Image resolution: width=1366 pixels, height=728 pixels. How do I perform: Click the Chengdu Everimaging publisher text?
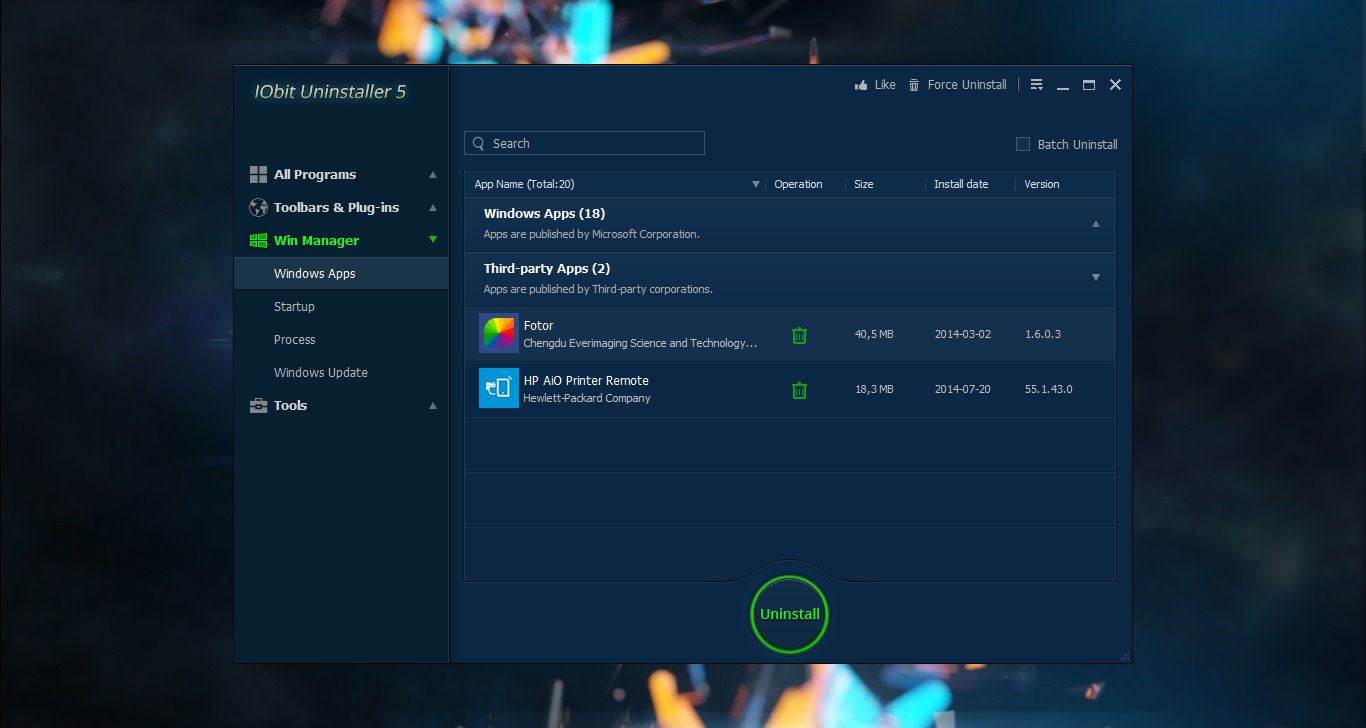(x=640, y=343)
